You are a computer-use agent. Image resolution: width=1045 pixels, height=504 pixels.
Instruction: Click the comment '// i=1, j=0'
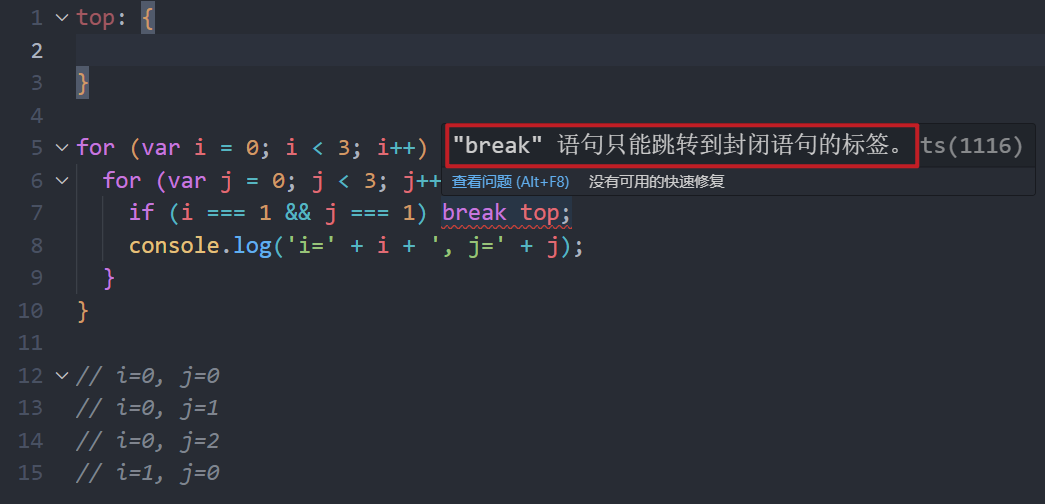click(148, 474)
